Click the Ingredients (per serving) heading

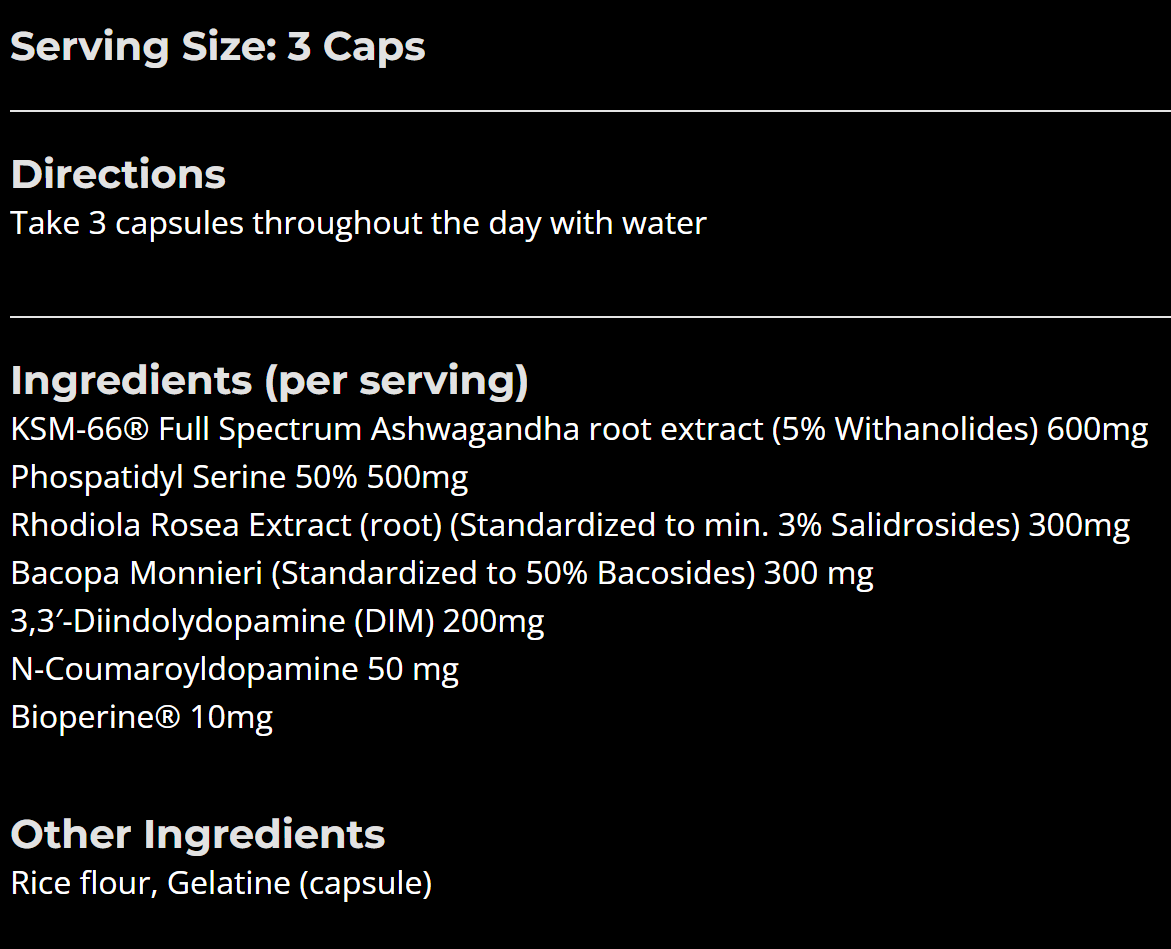tap(270, 381)
